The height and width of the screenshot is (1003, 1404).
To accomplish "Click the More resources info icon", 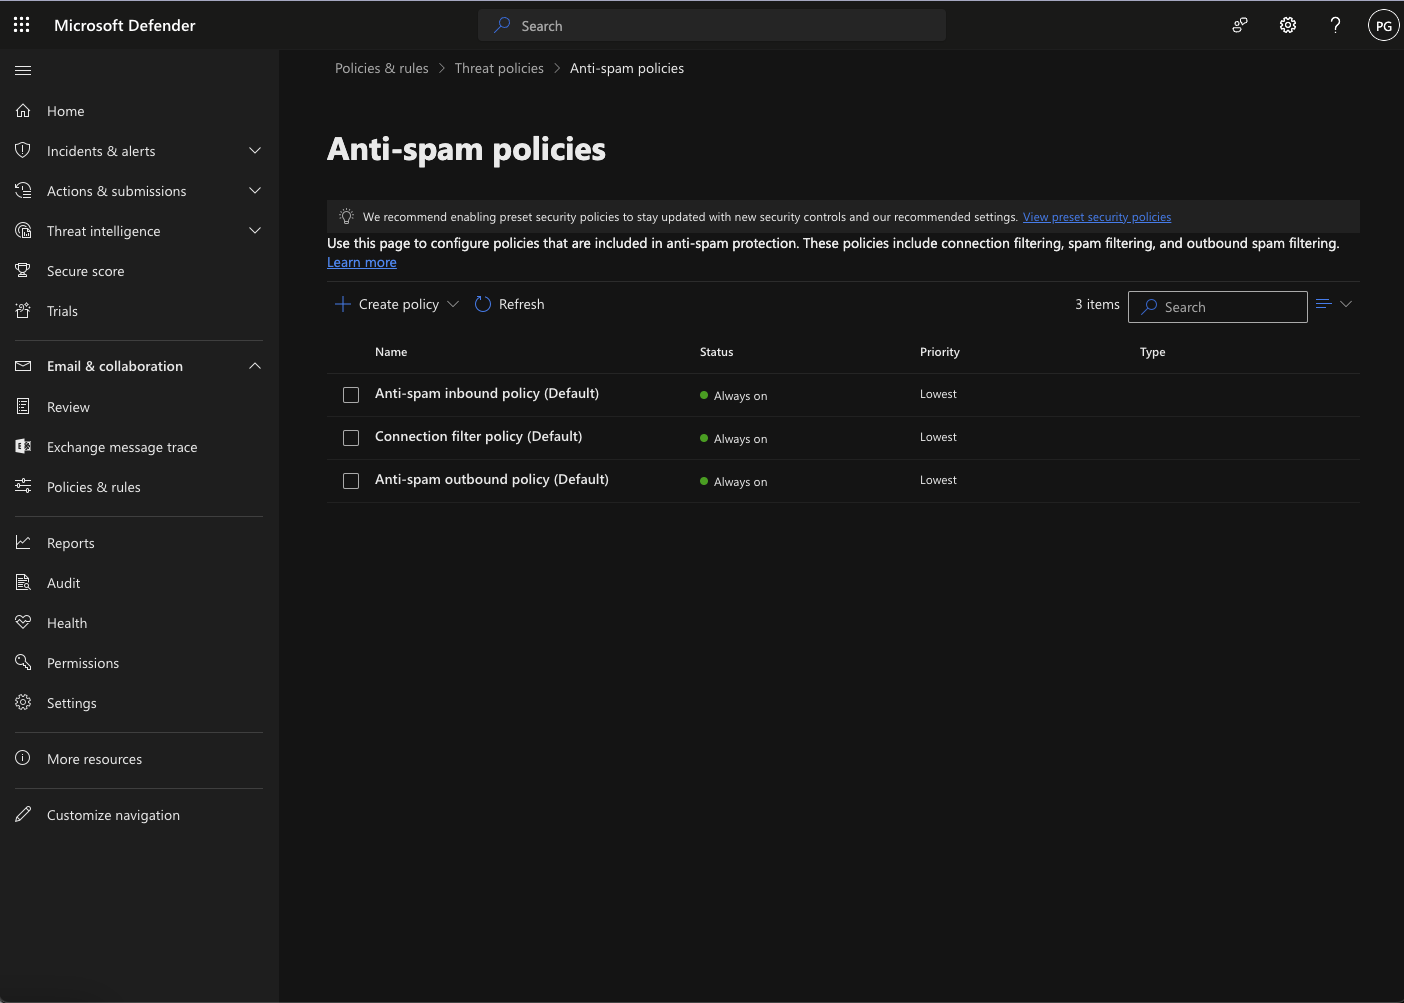I will pyautogui.click(x=23, y=759).
